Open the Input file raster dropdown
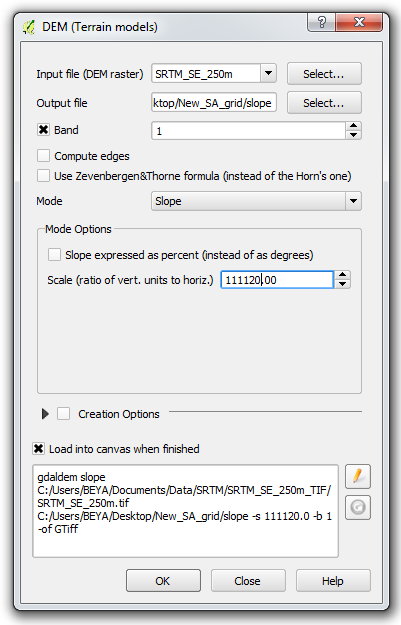The height and width of the screenshot is (625, 401). pos(268,73)
